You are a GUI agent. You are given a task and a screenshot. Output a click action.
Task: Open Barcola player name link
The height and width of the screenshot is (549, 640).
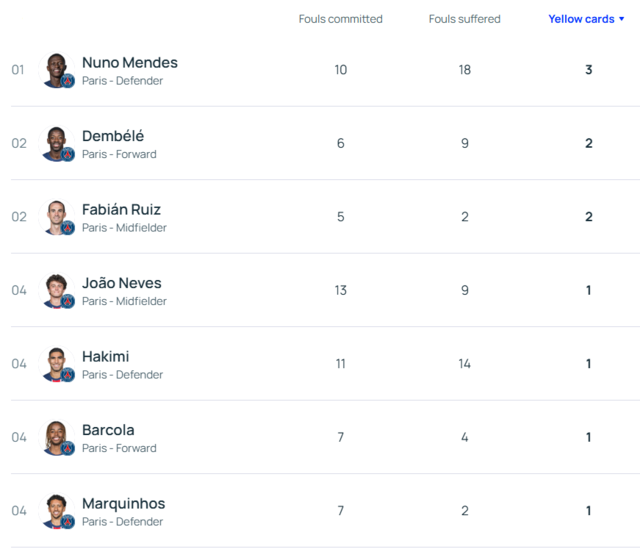pyautogui.click(x=108, y=430)
